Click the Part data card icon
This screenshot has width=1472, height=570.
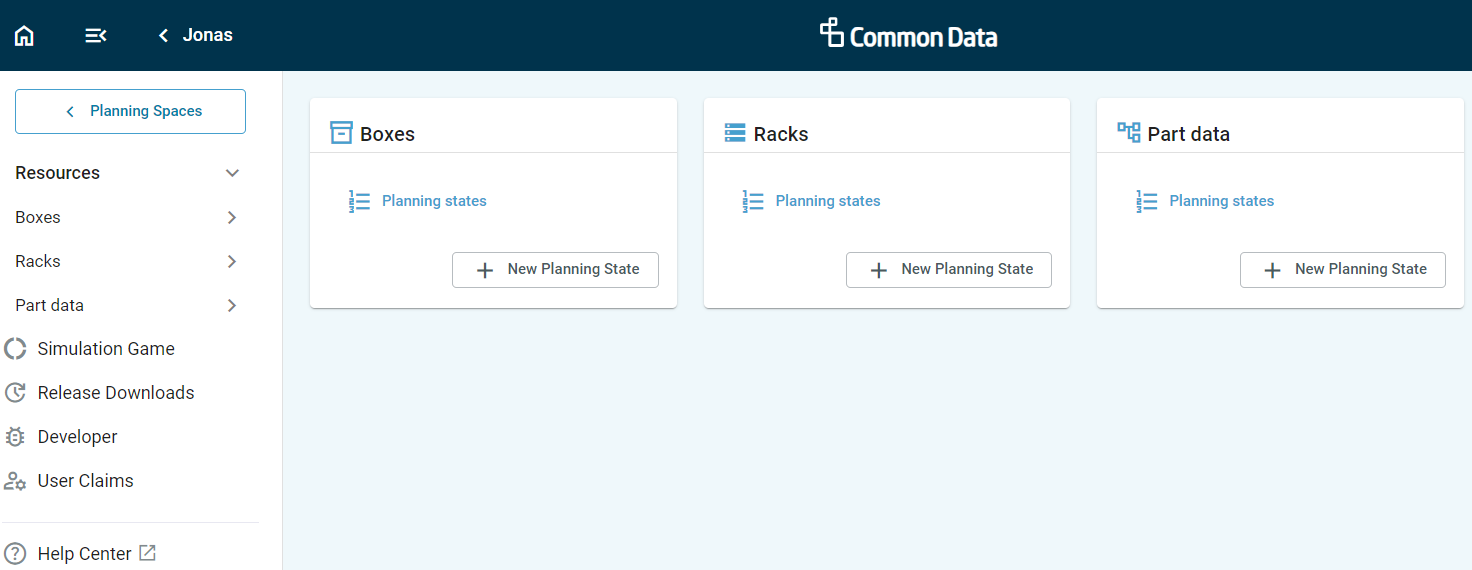click(1129, 133)
